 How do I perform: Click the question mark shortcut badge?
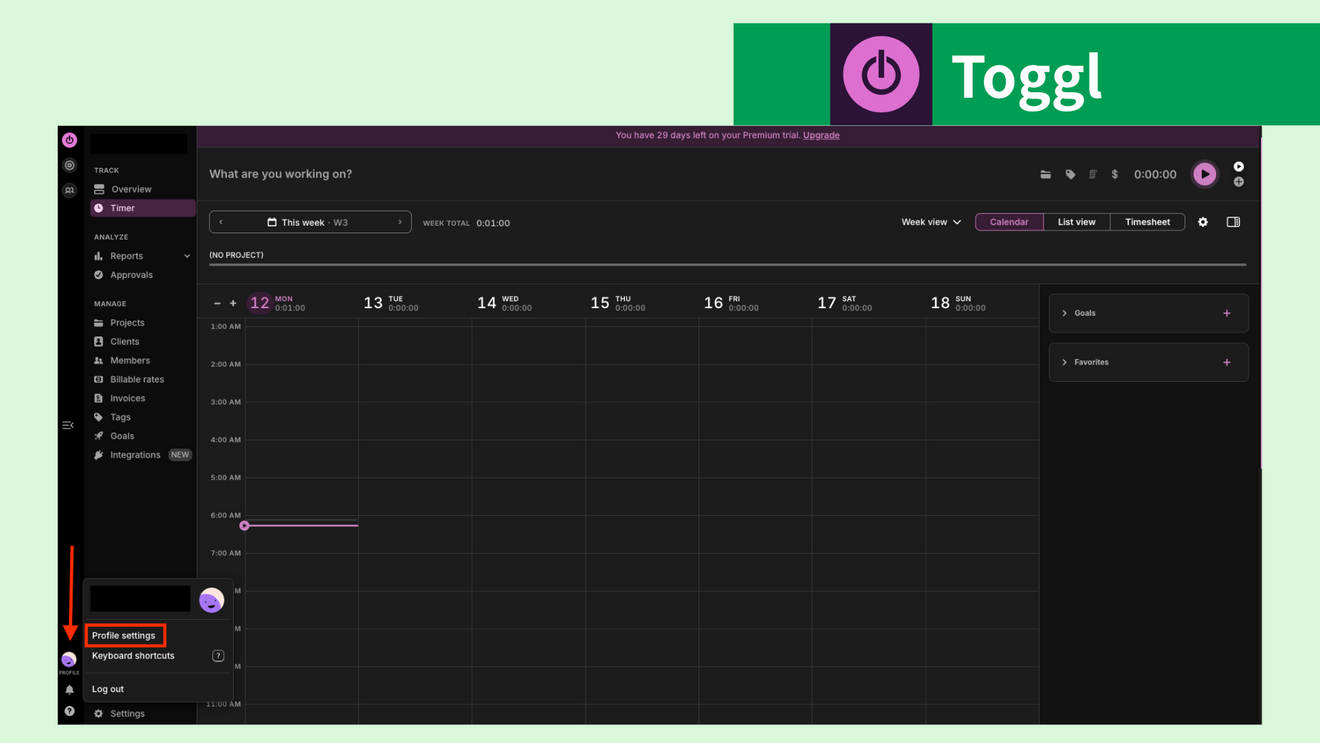218,656
